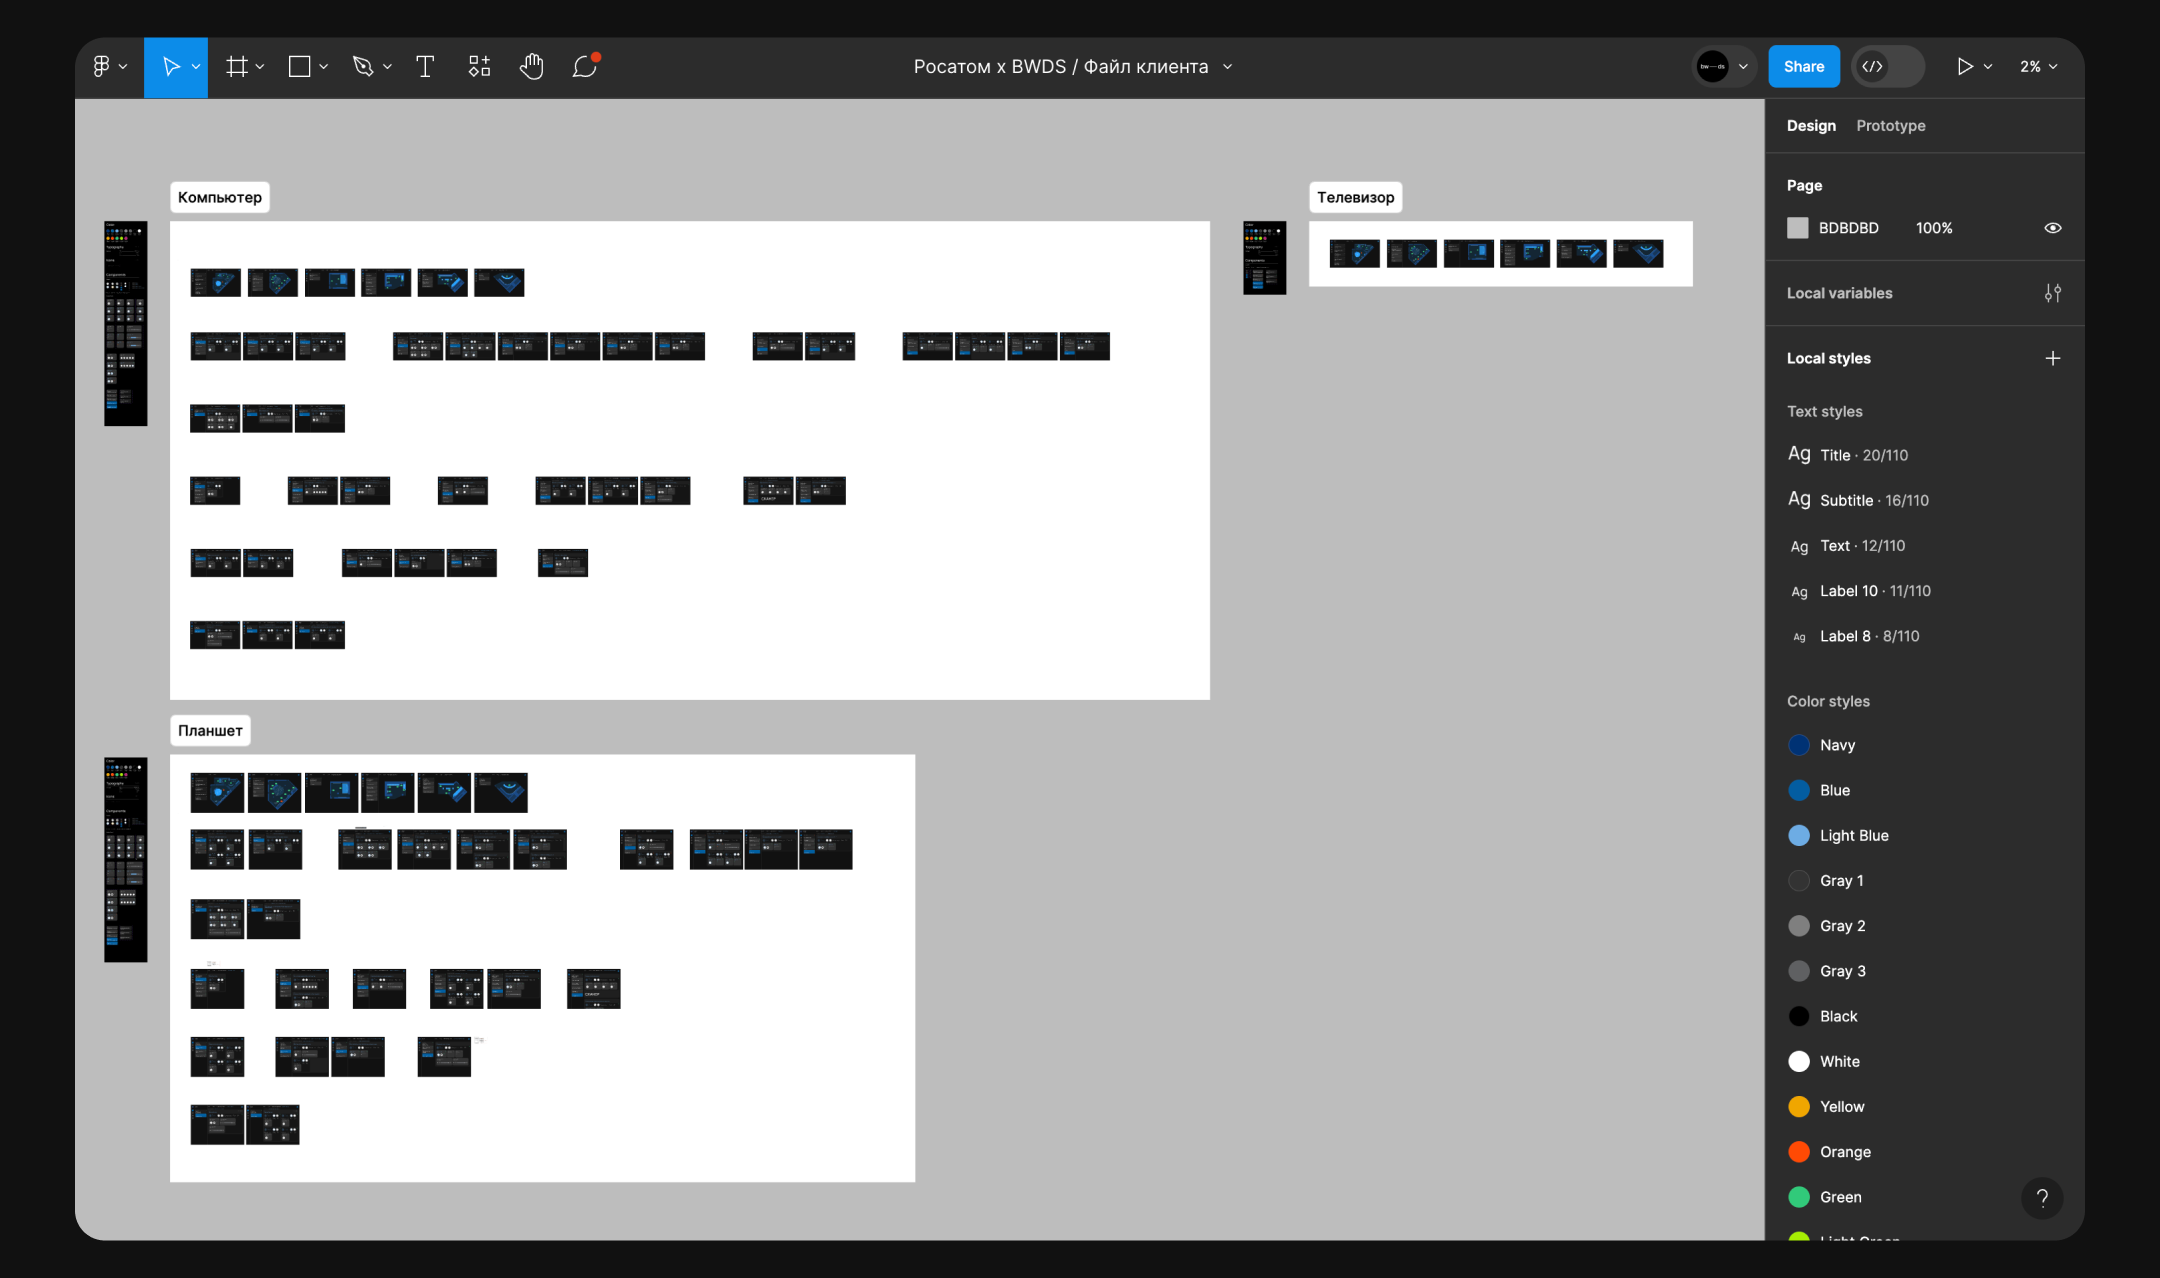Select the Frame tool
Image resolution: width=2160 pixels, height=1278 pixels.
coord(236,67)
